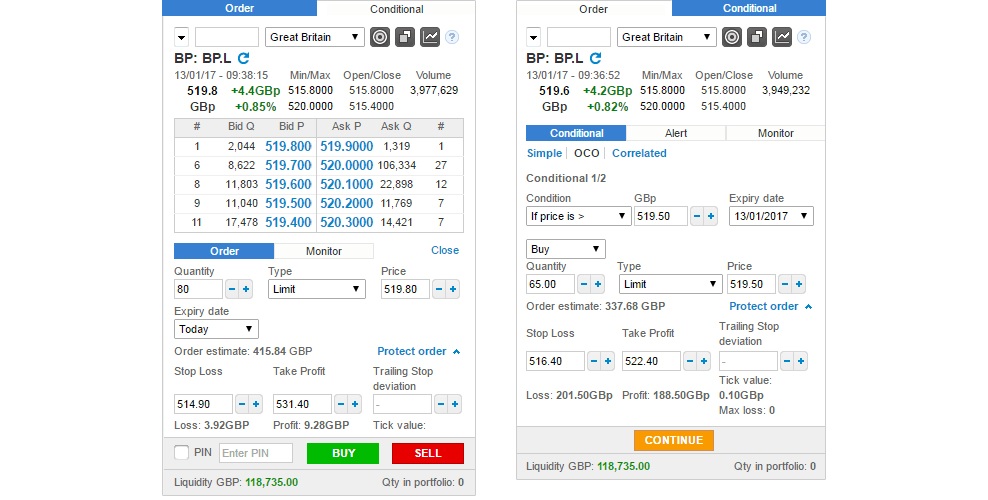This screenshot has height=500, width=988.
Task: Open Type Limit dropdown in Conditional panel
Action: tap(670, 284)
